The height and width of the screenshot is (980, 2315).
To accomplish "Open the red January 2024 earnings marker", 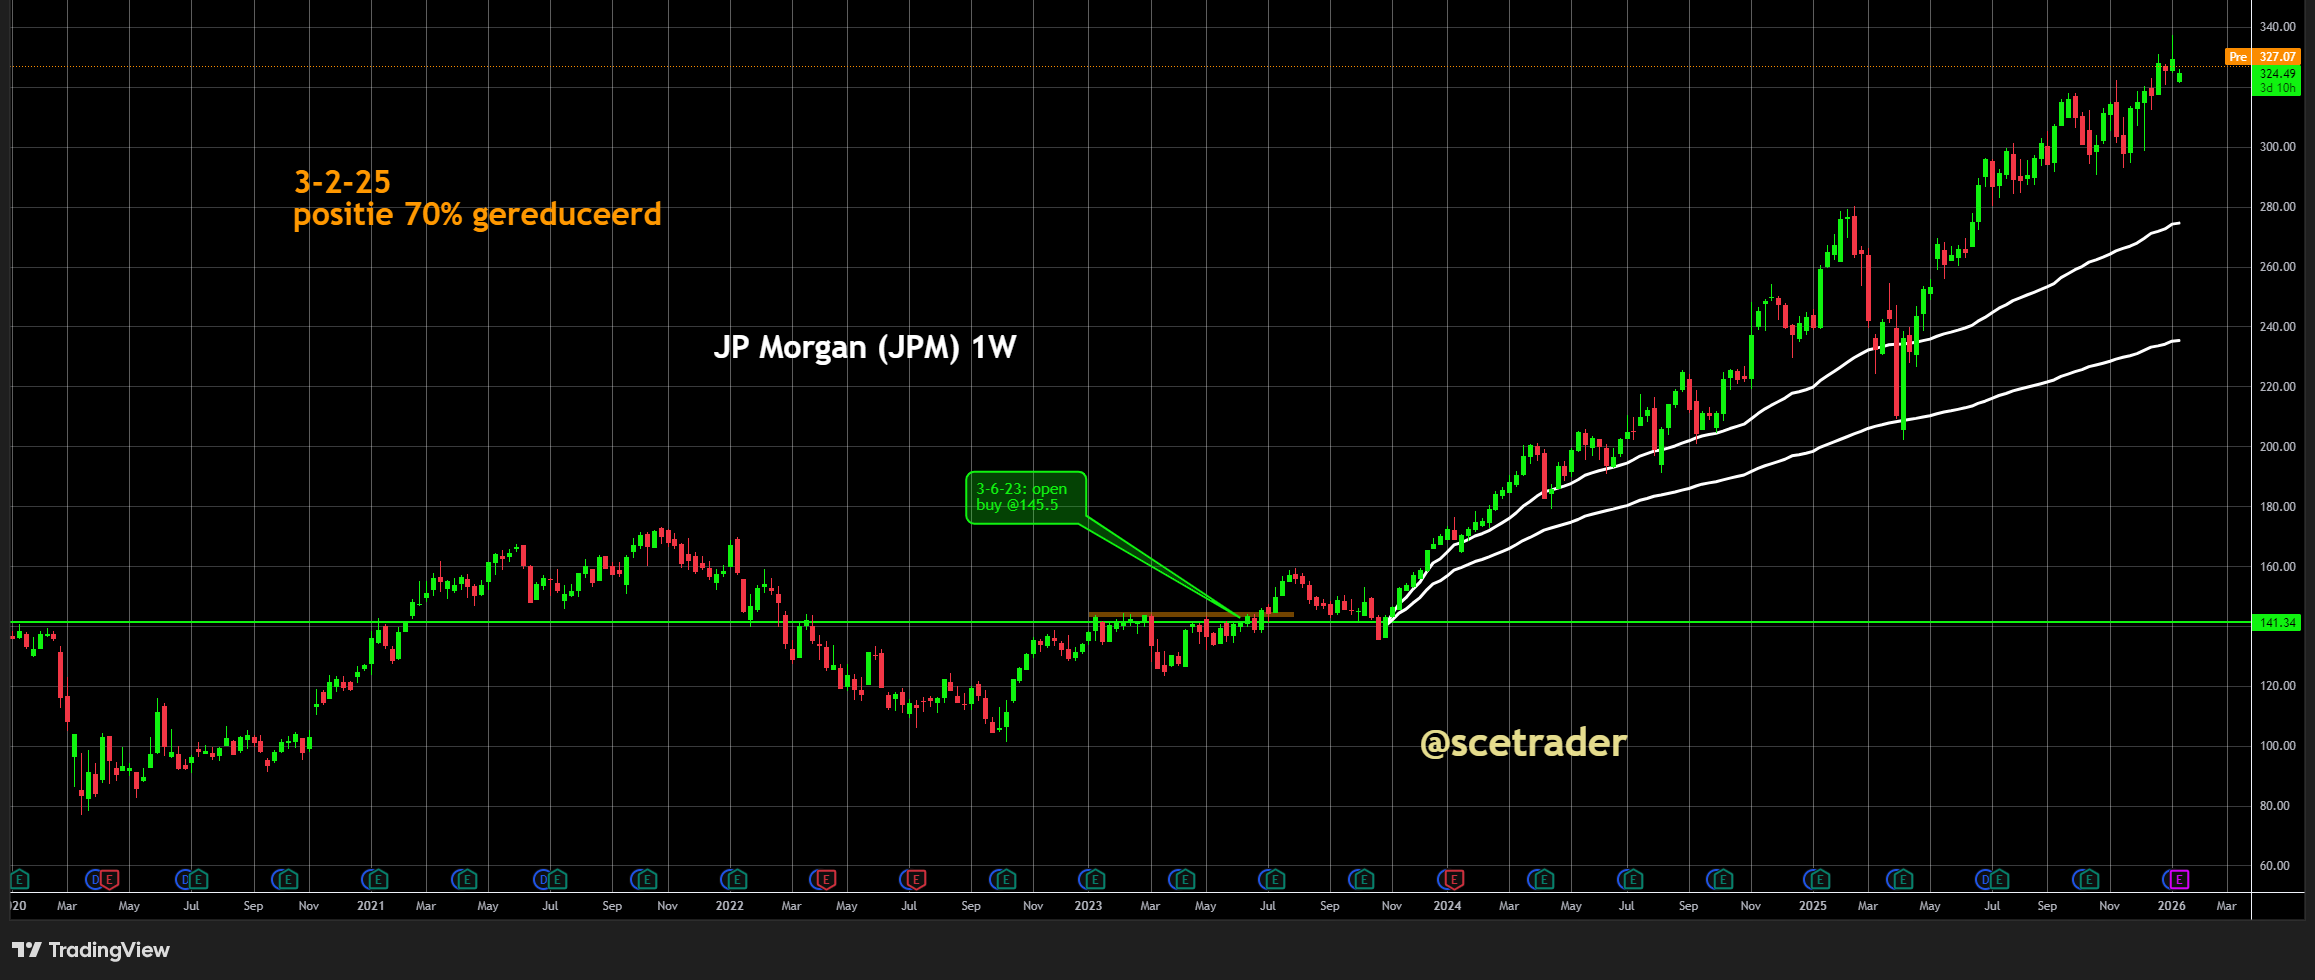I will [1454, 880].
